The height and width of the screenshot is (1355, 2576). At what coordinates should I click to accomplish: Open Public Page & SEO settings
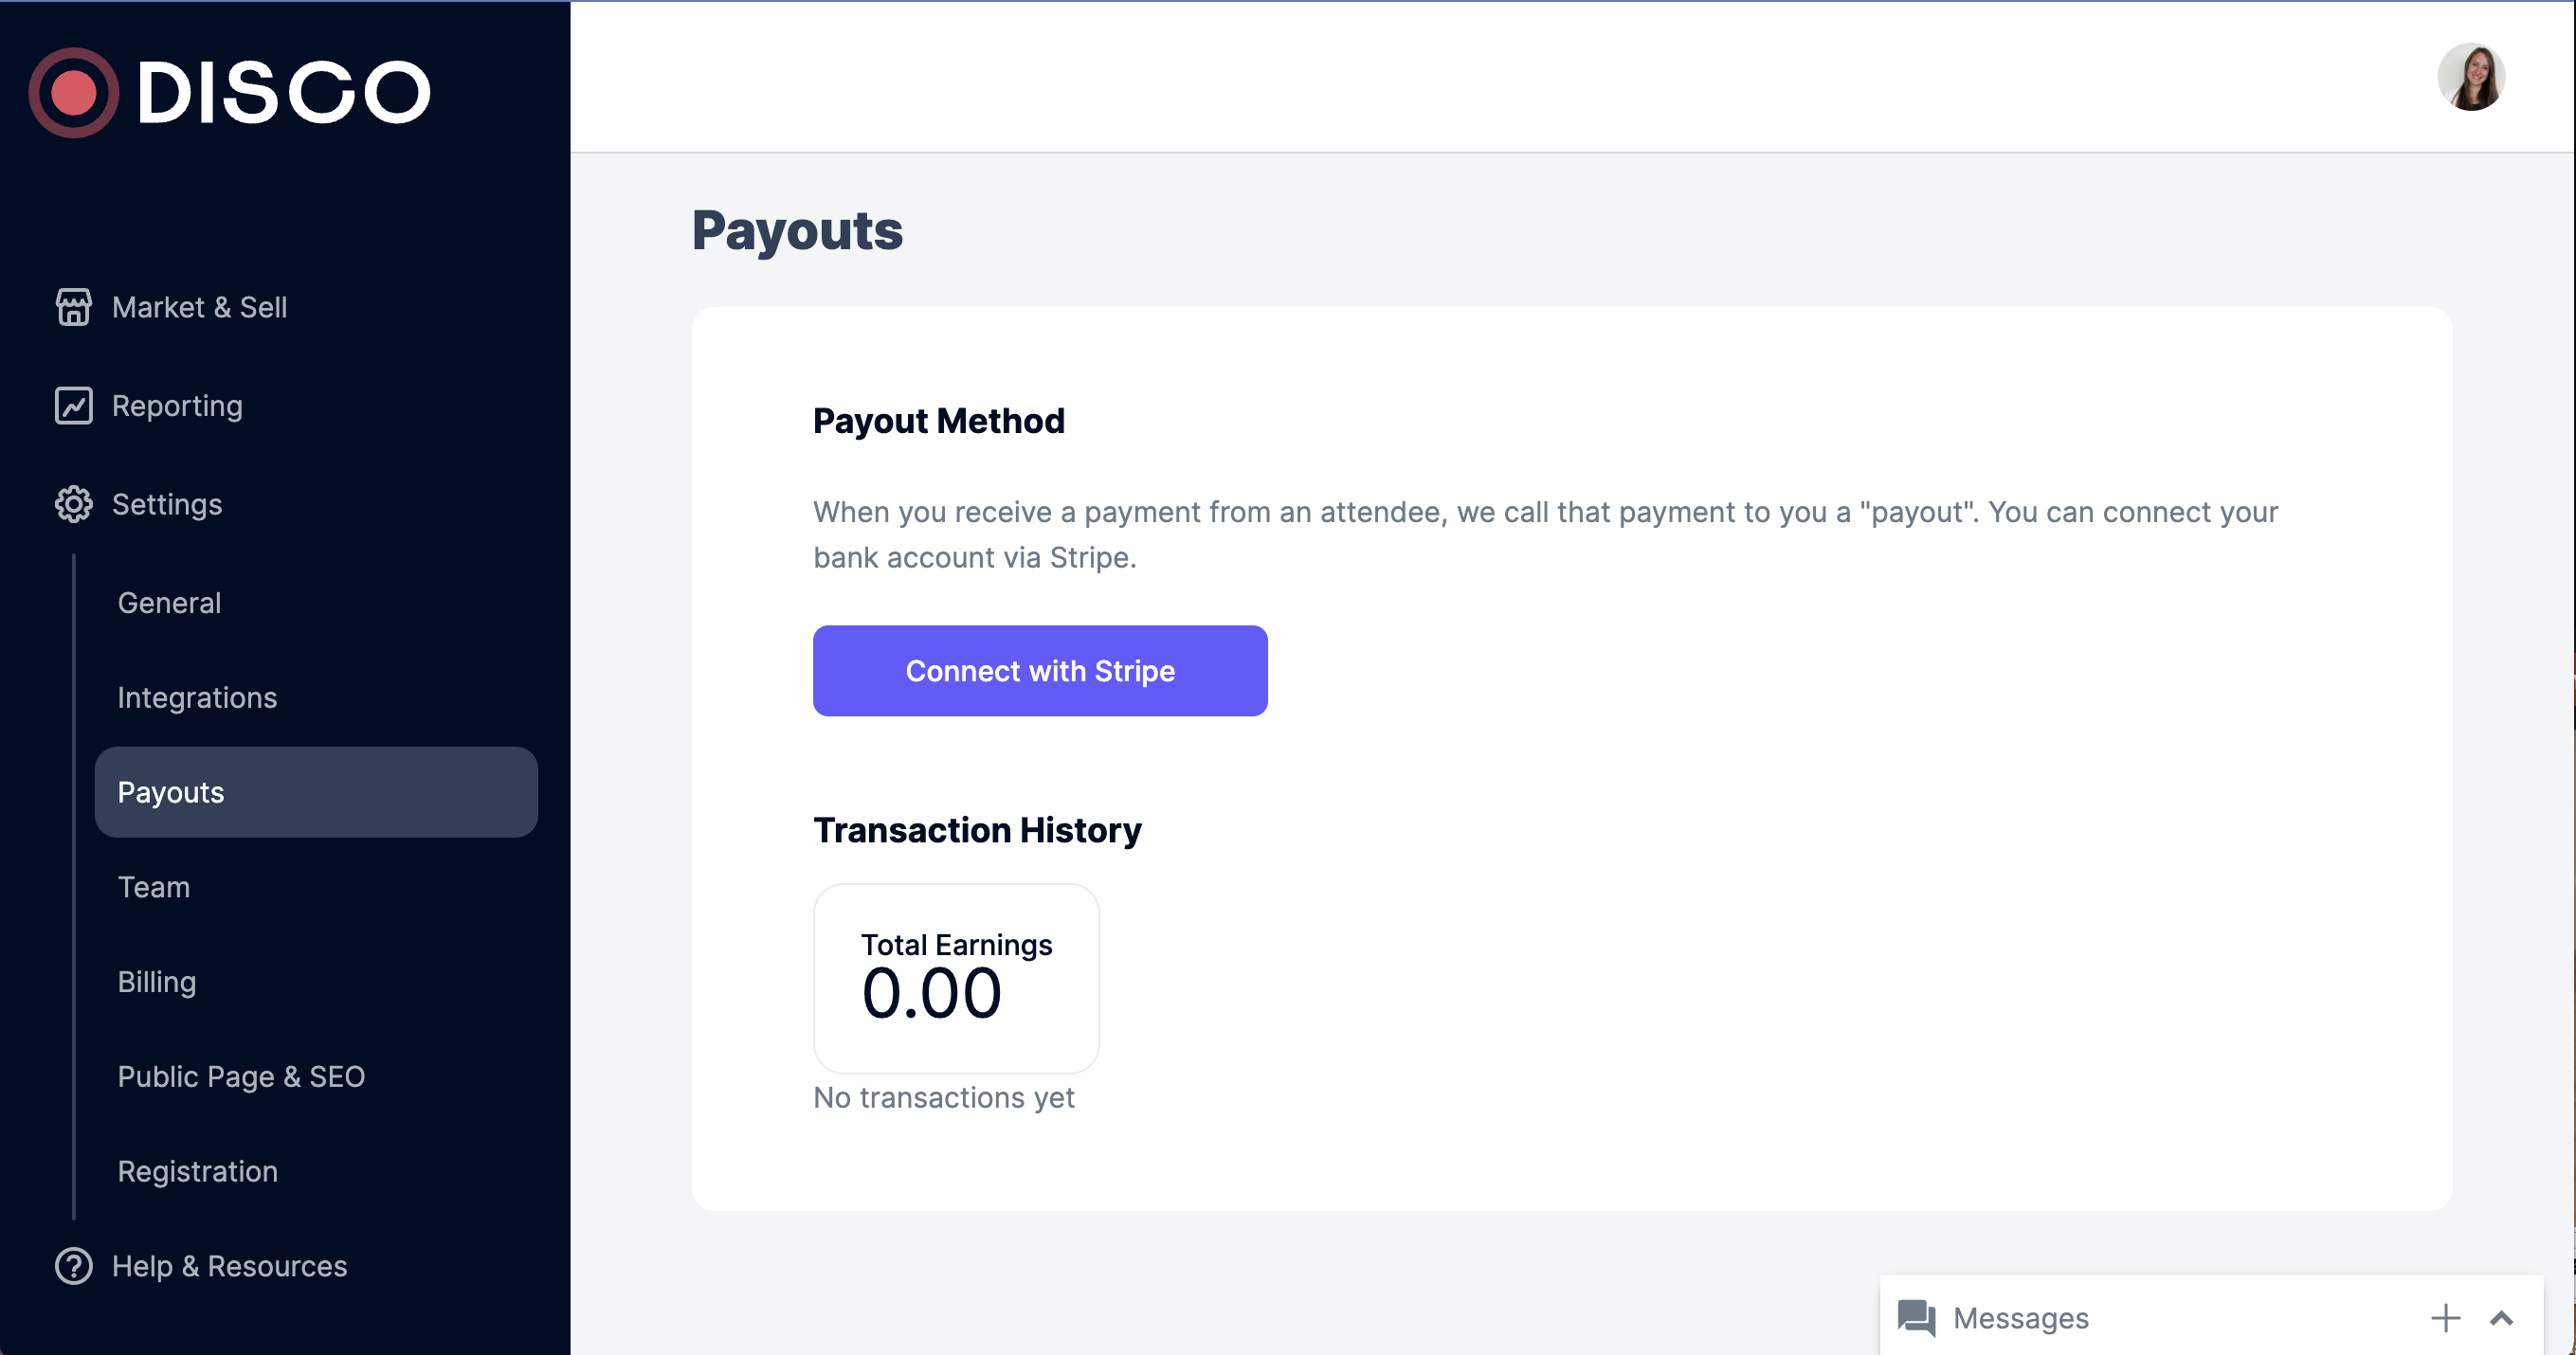pyautogui.click(x=241, y=1077)
